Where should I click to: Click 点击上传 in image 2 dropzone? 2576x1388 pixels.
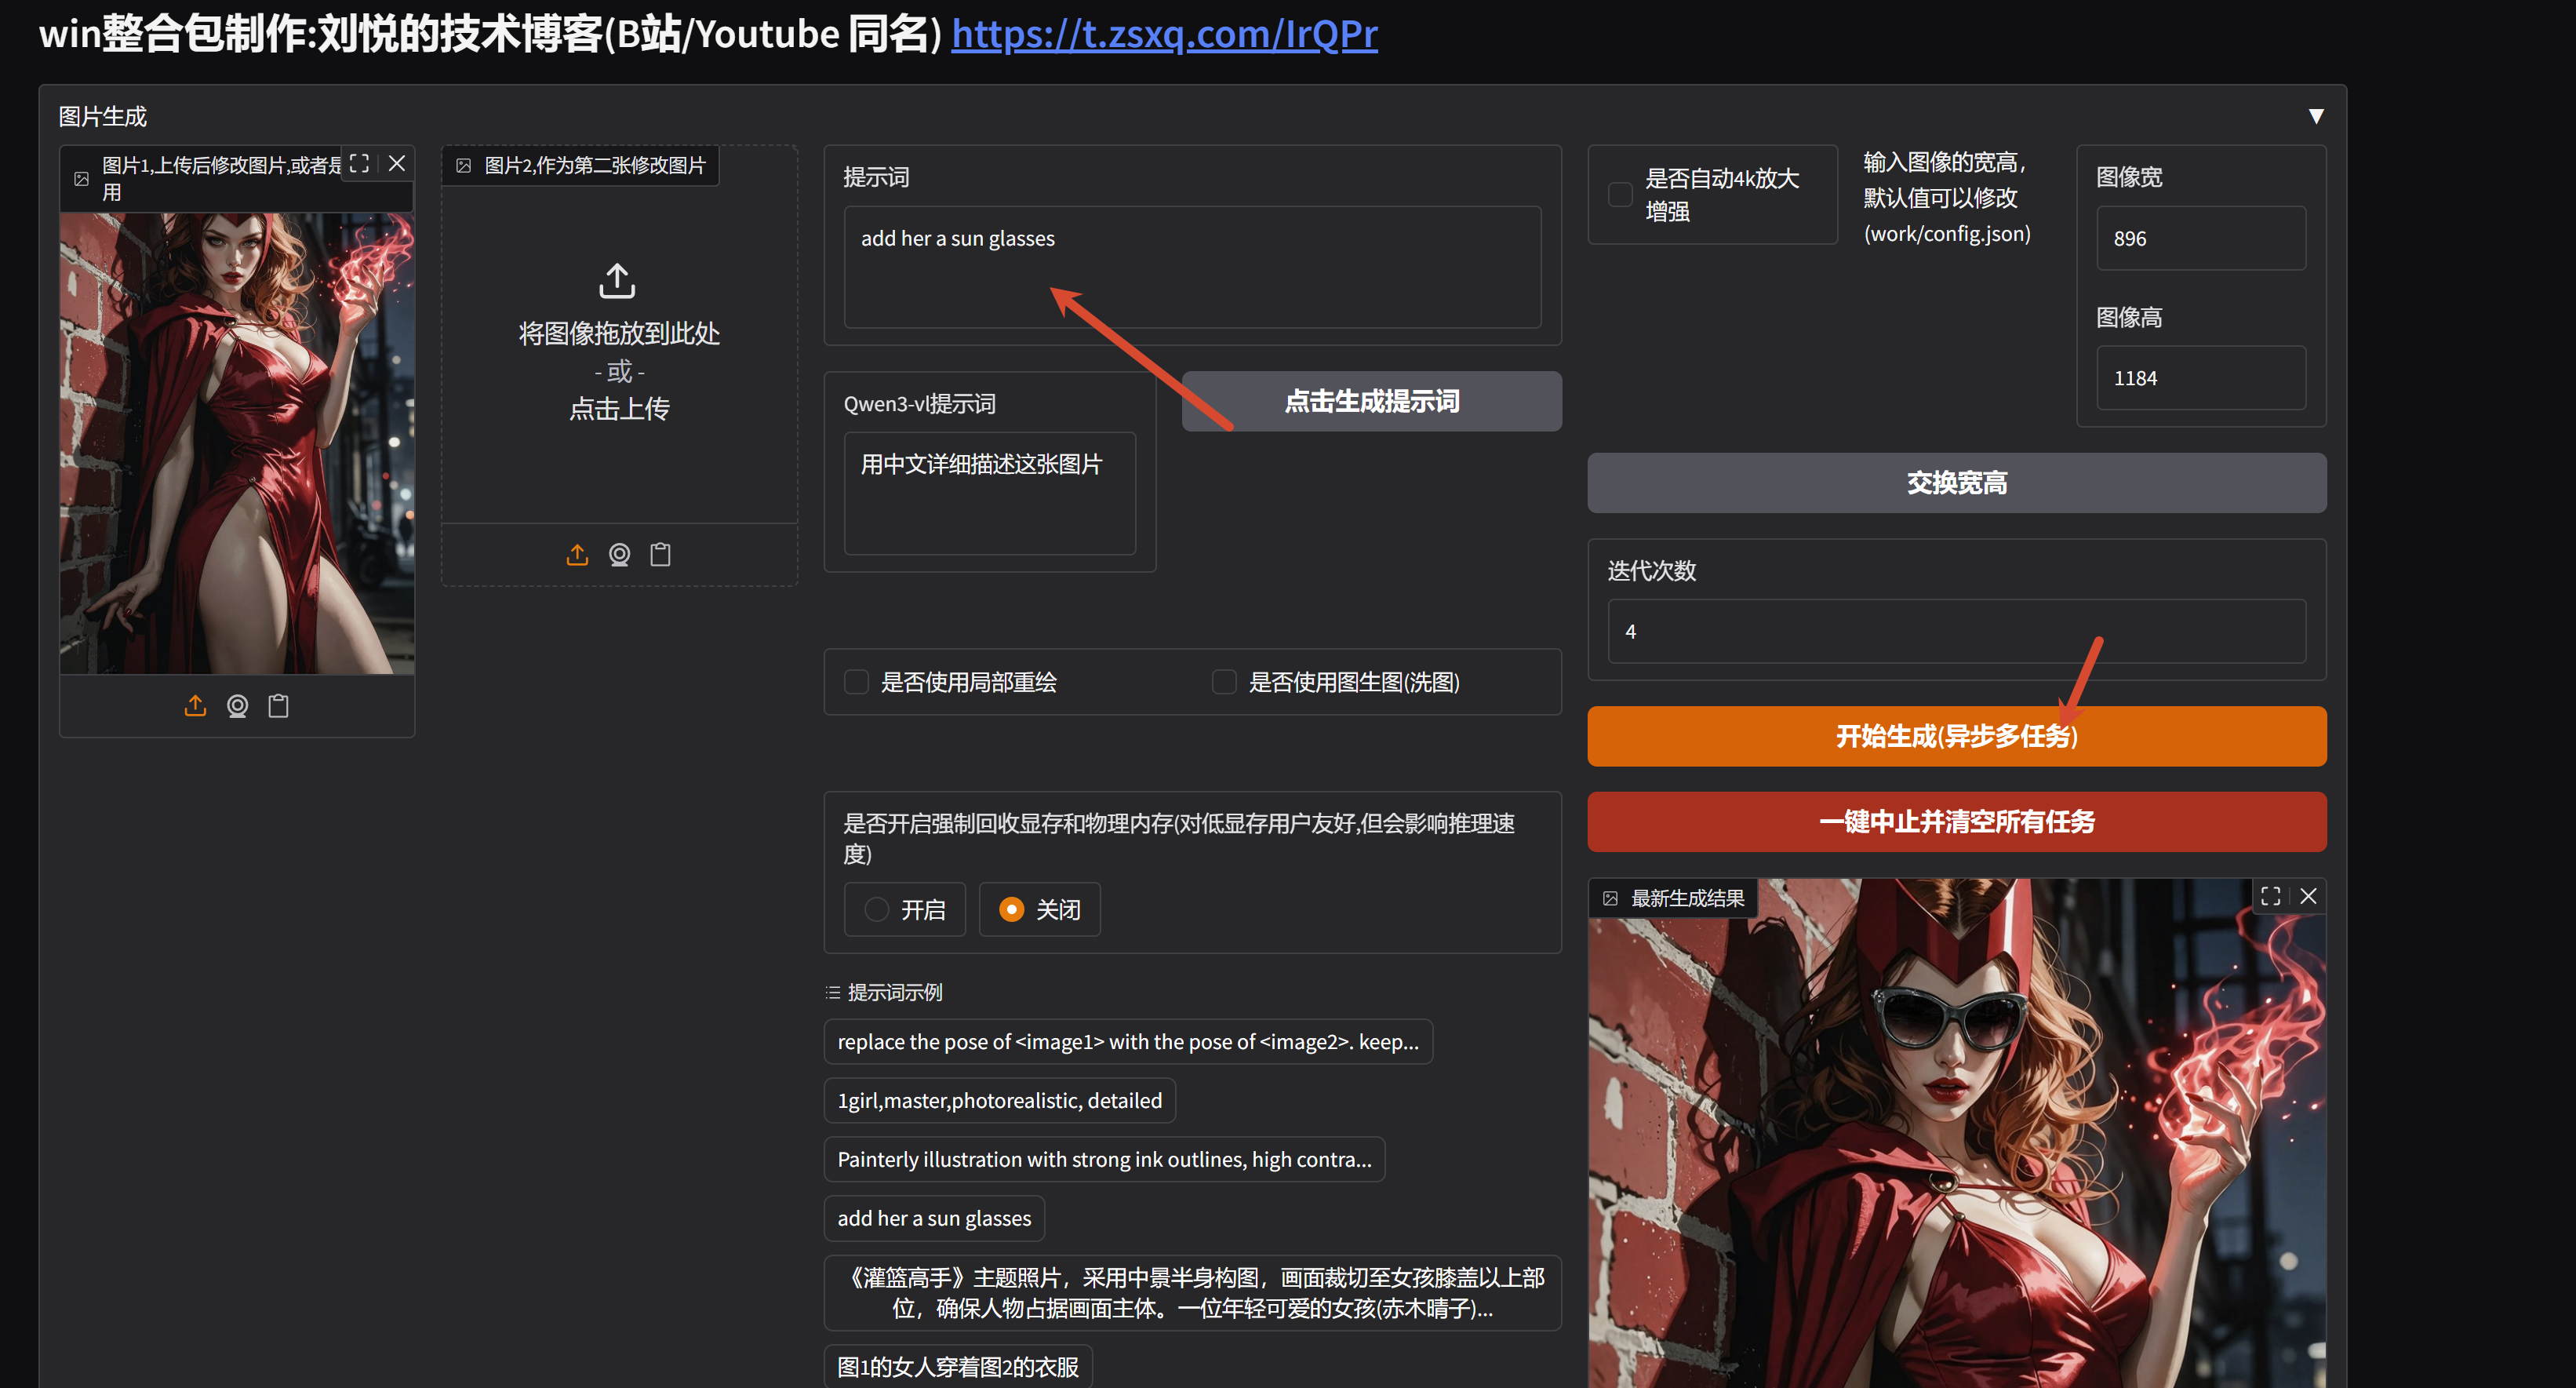[x=619, y=409]
